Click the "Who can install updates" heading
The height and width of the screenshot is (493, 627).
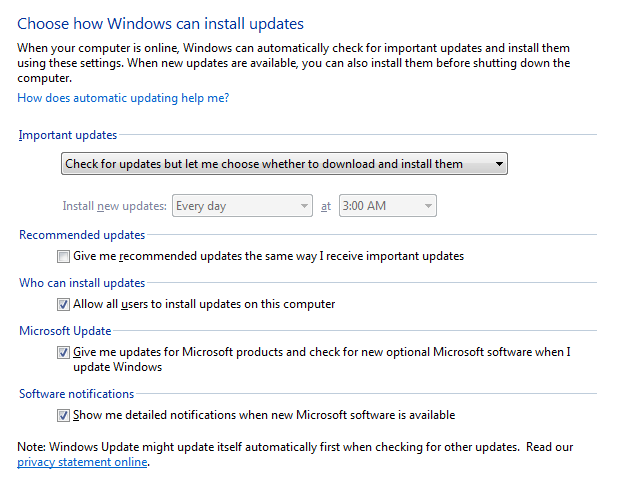pos(82,283)
